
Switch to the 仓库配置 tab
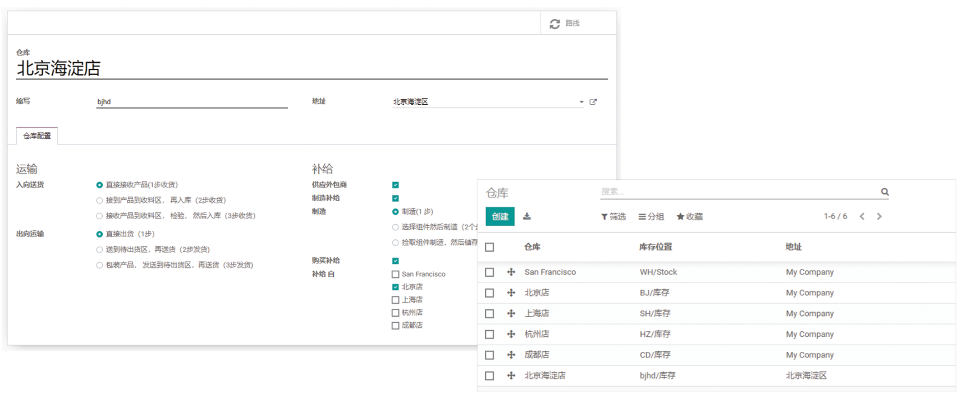coord(38,135)
